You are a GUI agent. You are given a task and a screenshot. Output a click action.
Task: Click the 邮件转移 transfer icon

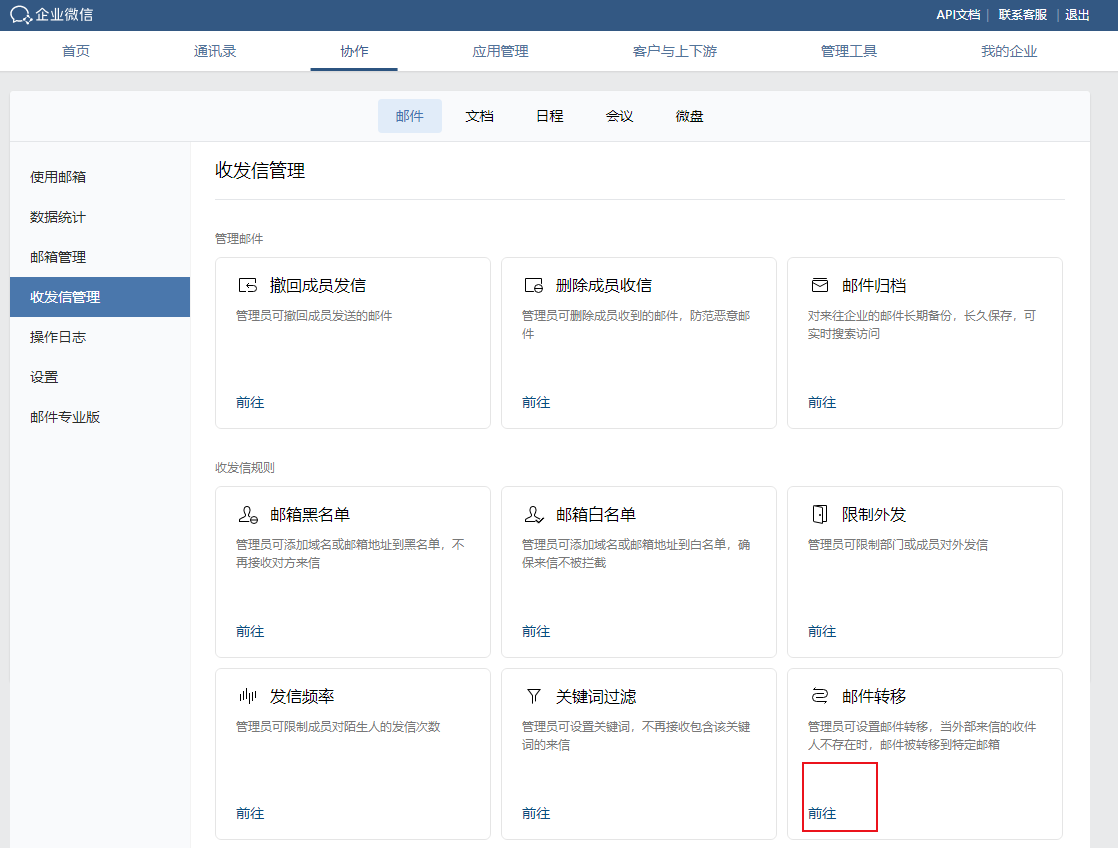(819, 697)
